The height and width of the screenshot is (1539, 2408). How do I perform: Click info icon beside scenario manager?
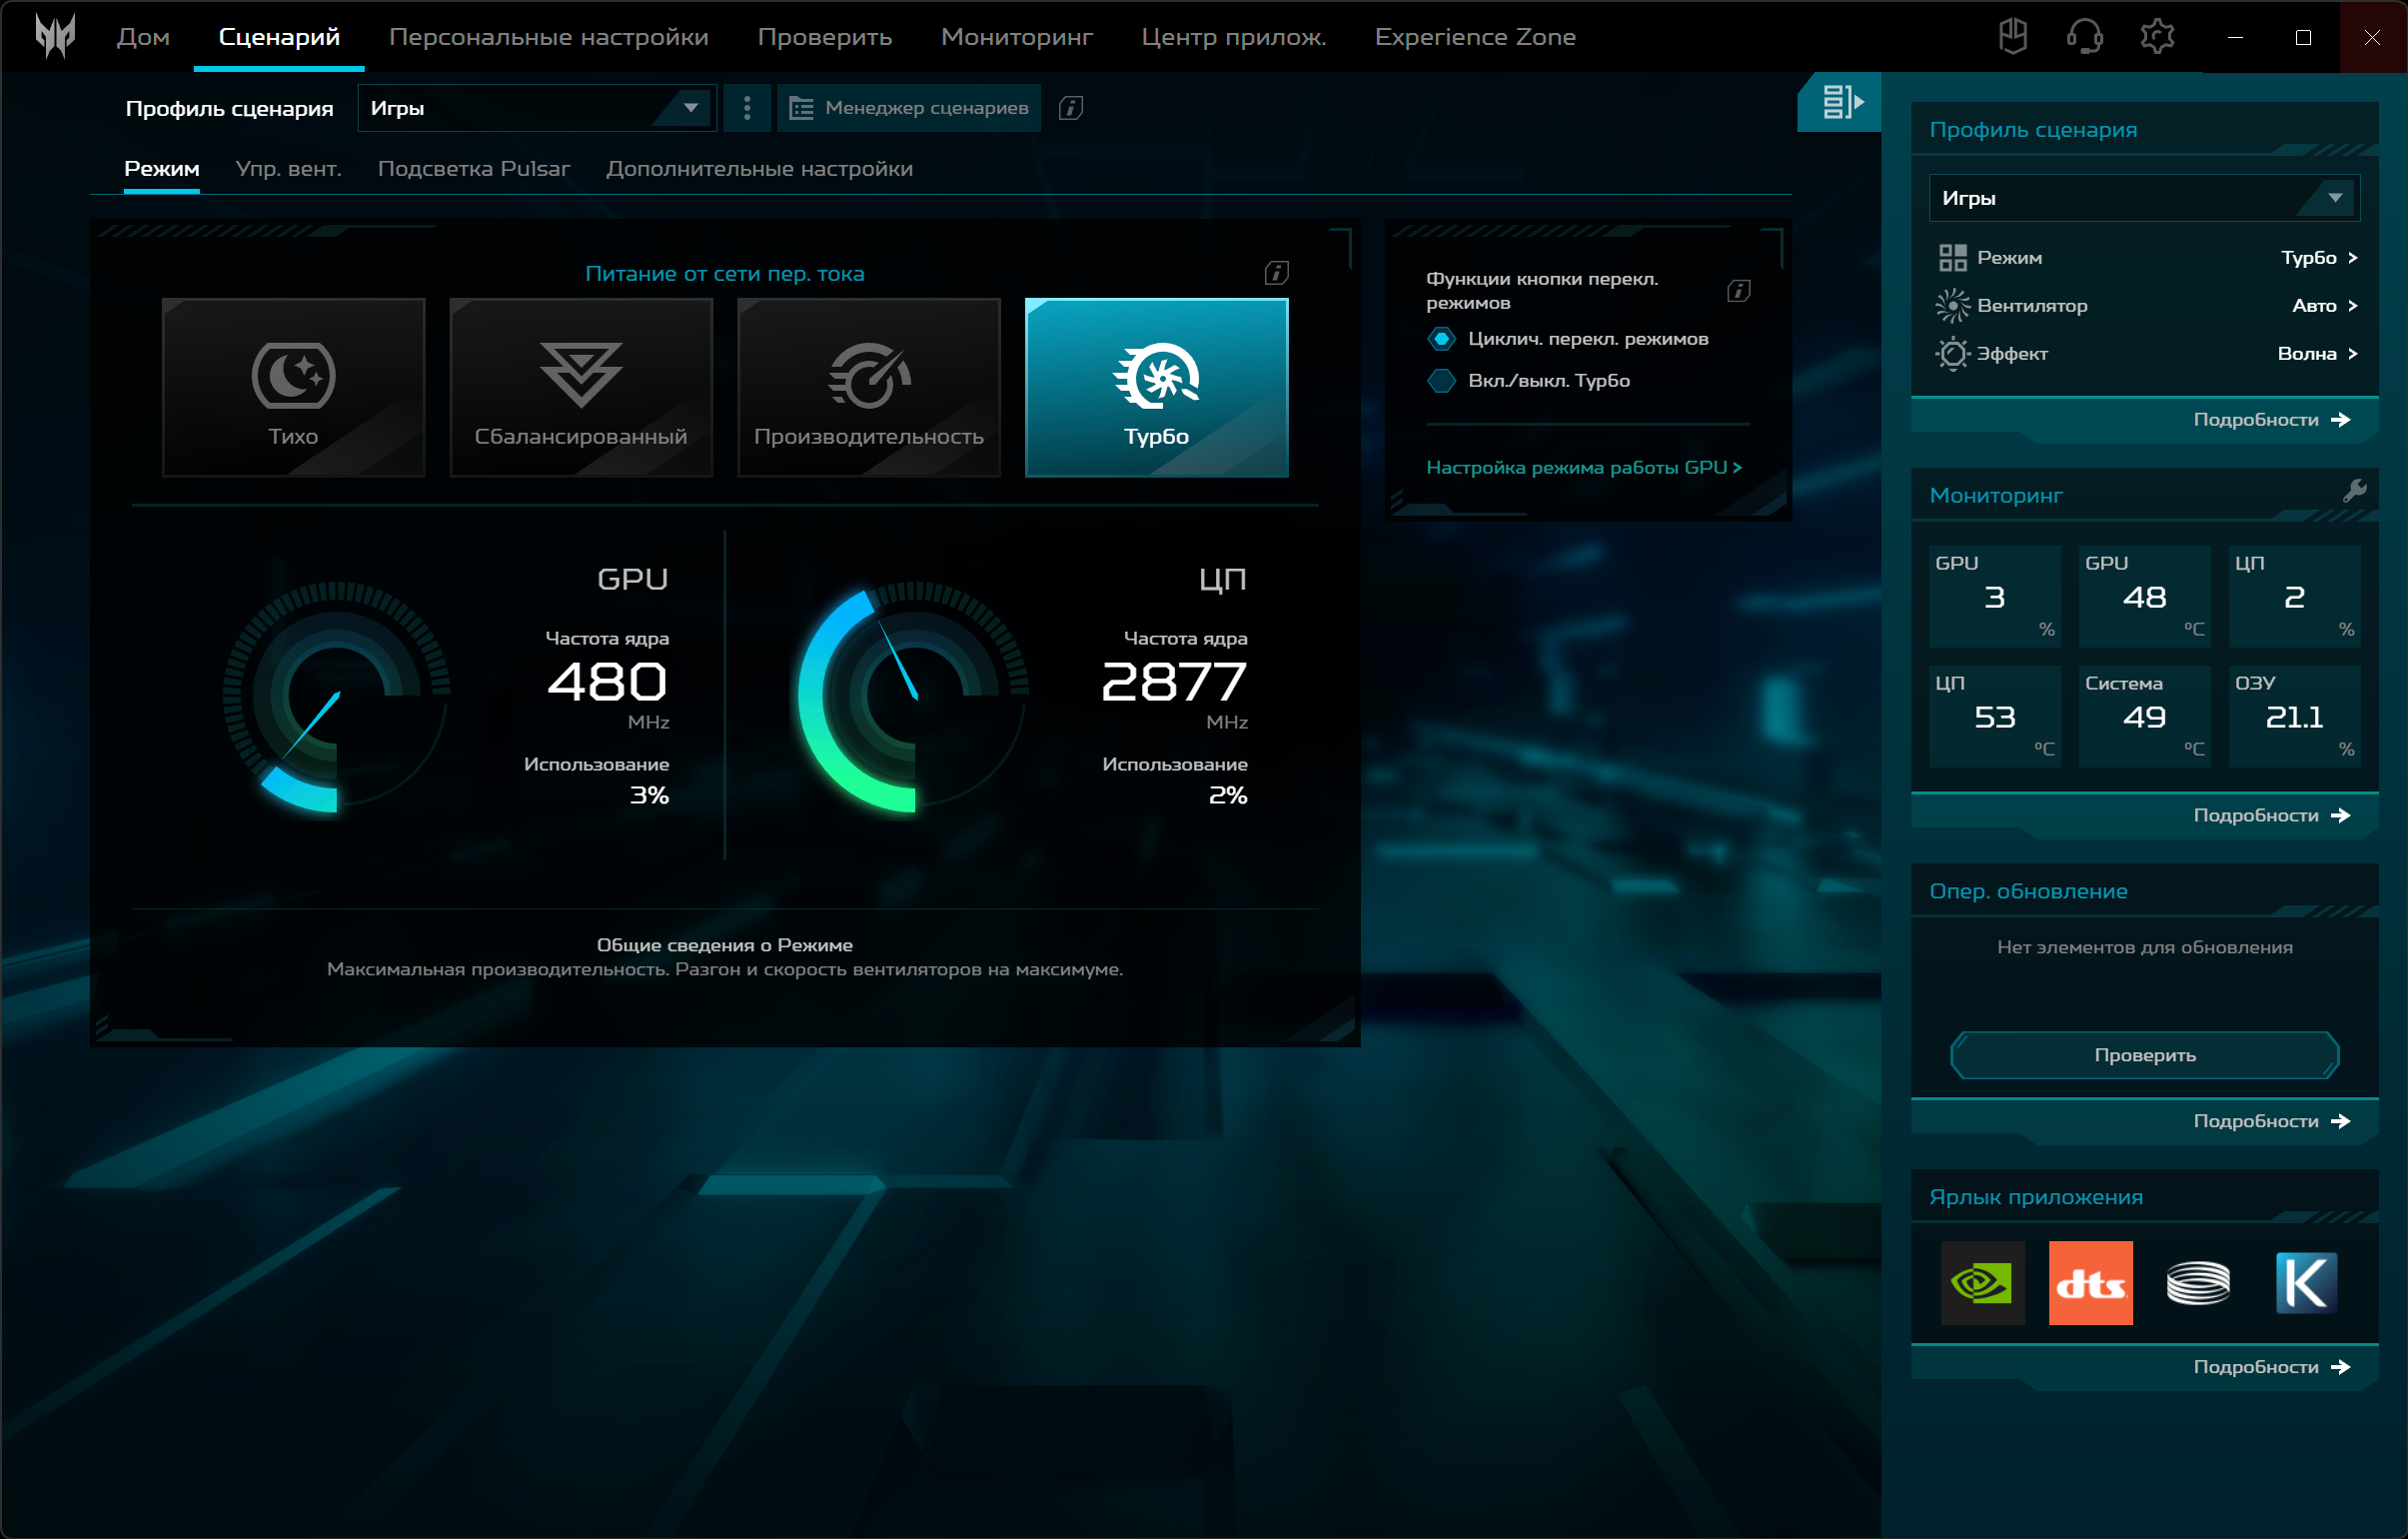pos(1071,108)
